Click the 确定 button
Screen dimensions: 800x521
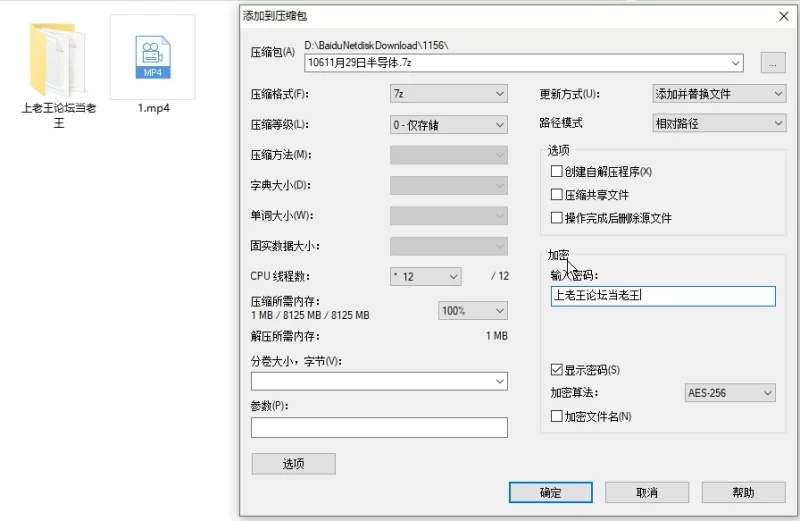[551, 492]
